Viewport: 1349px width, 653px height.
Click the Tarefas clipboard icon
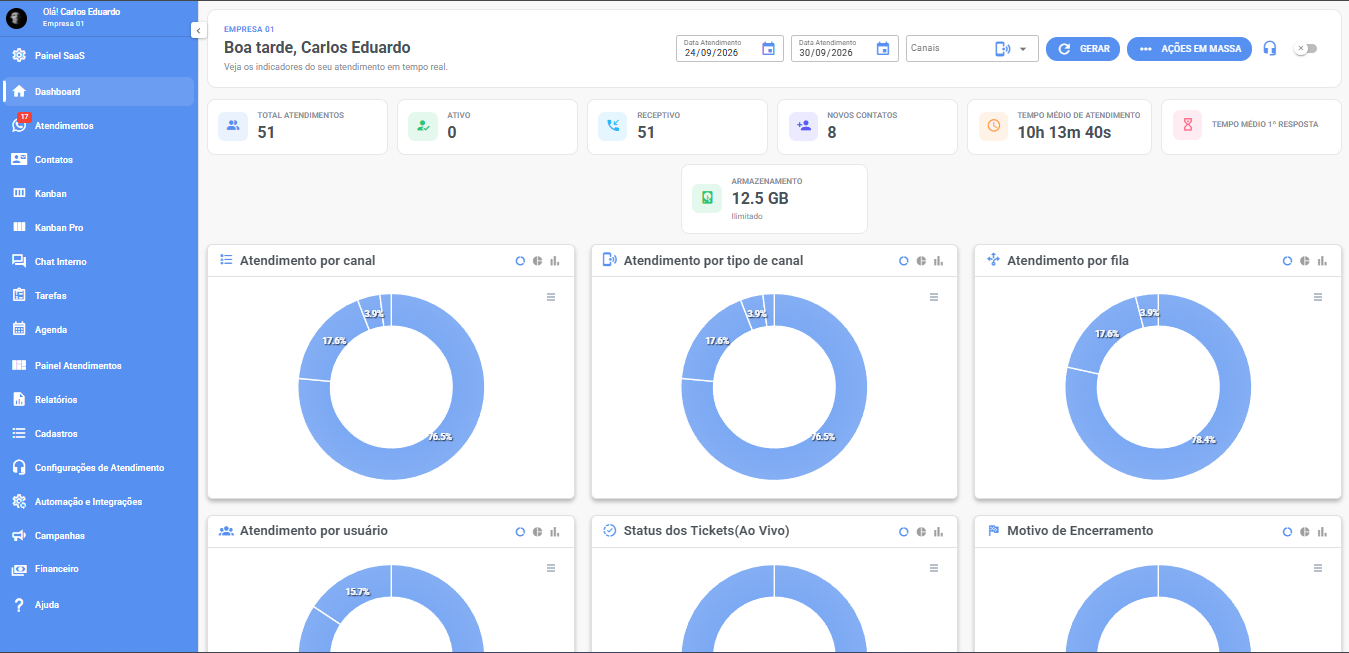19,295
